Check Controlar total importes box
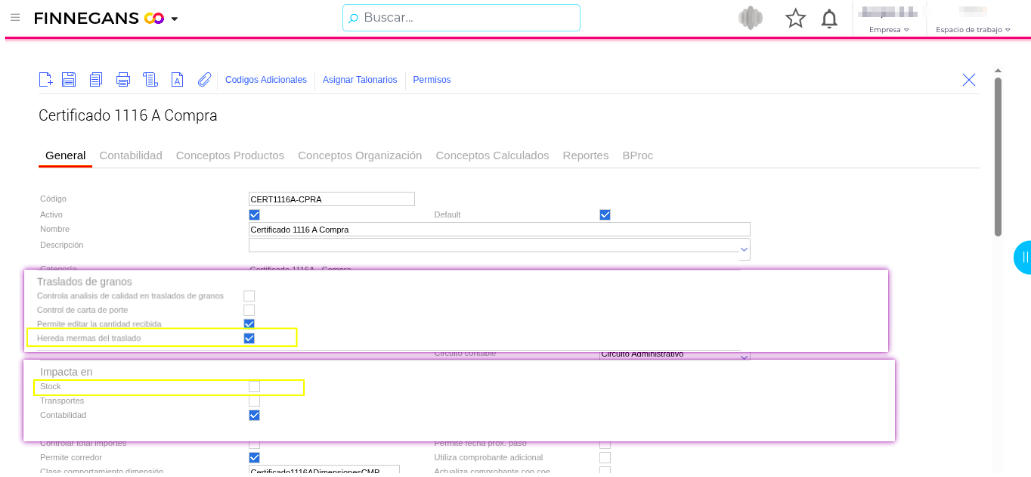 (x=254, y=444)
